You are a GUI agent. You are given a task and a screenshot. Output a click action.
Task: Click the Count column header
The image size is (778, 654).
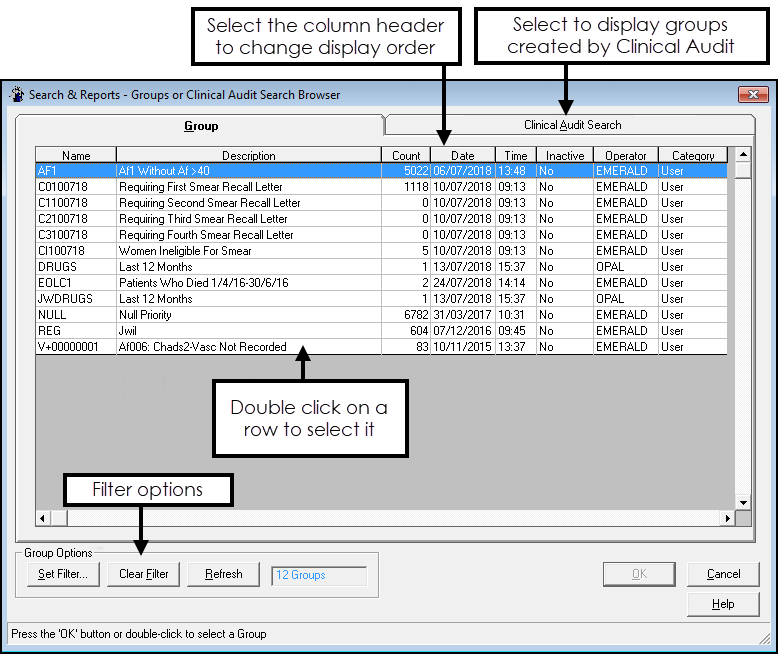pos(406,155)
